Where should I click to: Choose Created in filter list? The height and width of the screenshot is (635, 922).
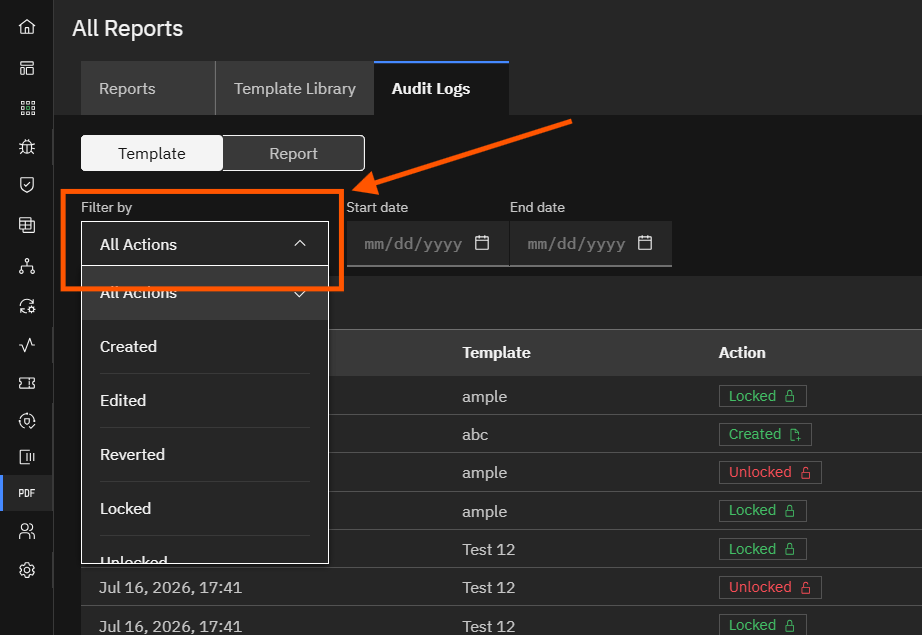point(205,346)
